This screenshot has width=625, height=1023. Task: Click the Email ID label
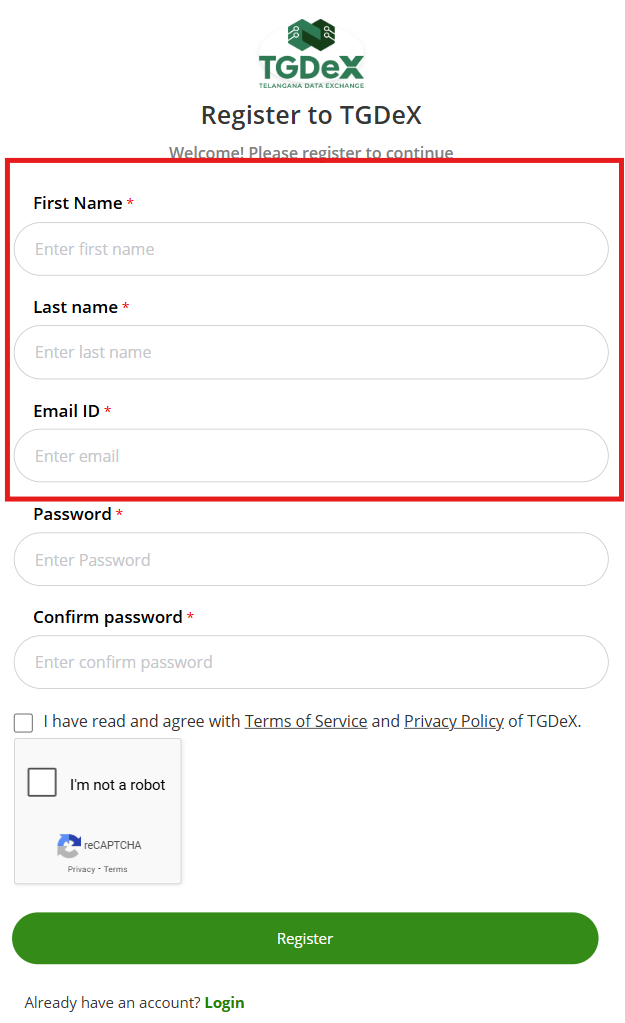point(66,411)
